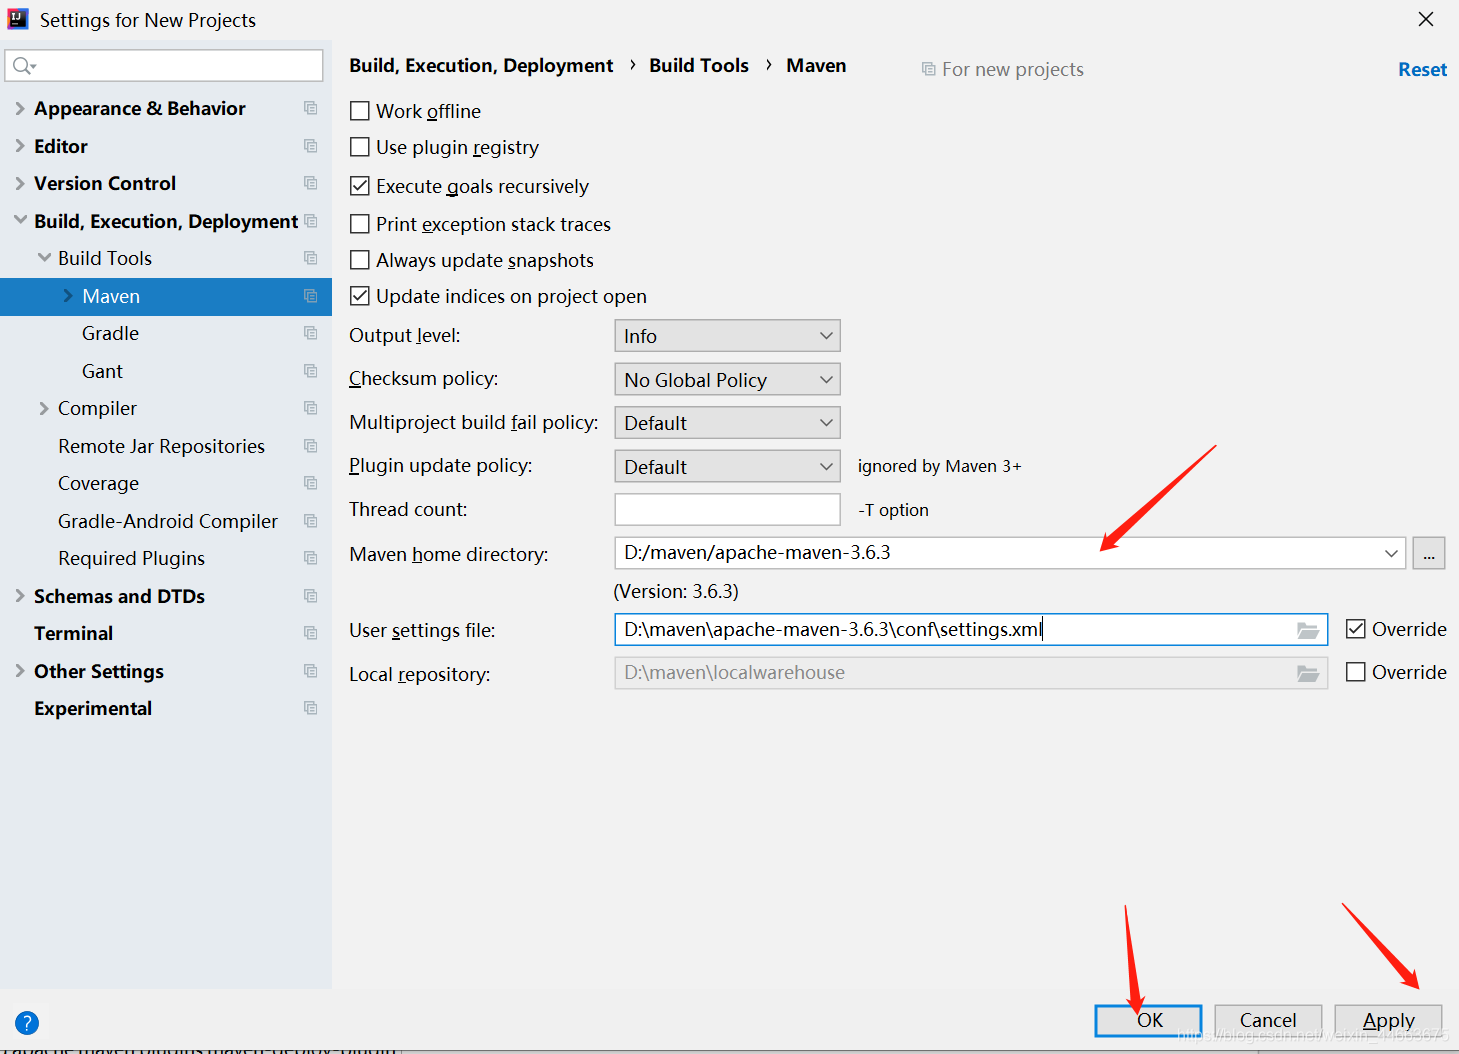The height and width of the screenshot is (1054, 1459).
Task: Click project-level icon beside Gant
Action: click(311, 371)
